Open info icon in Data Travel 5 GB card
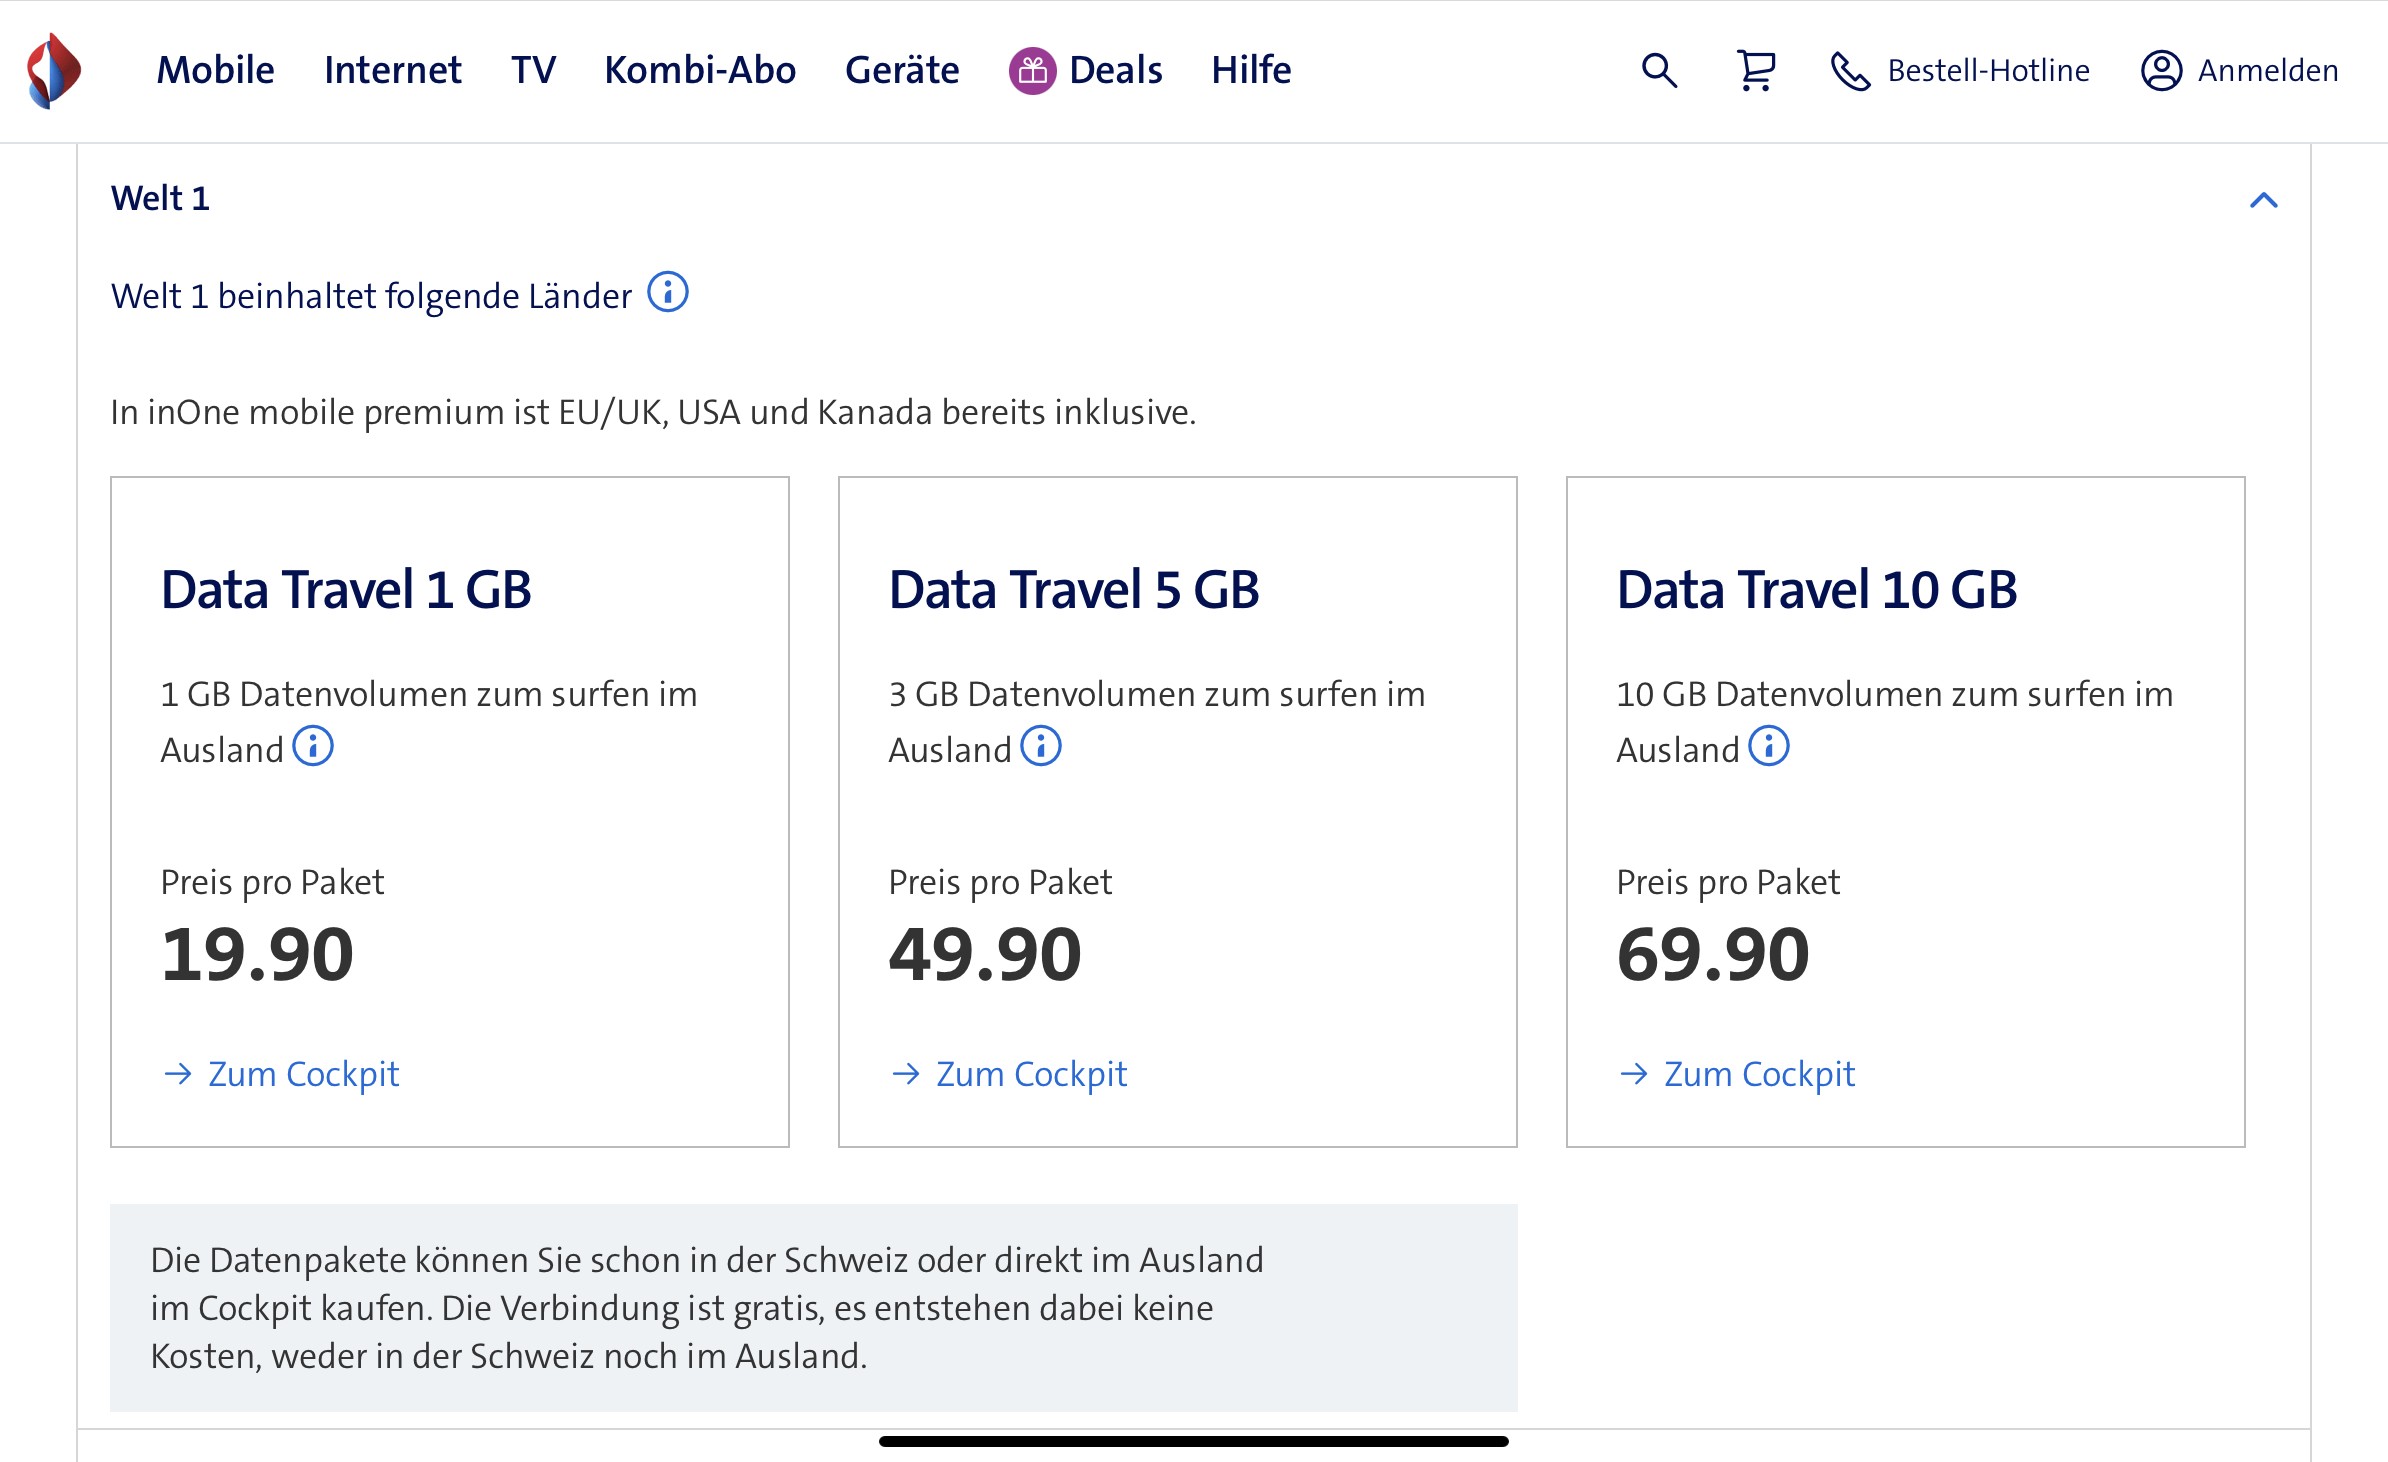2388x1462 pixels. coord(1041,746)
